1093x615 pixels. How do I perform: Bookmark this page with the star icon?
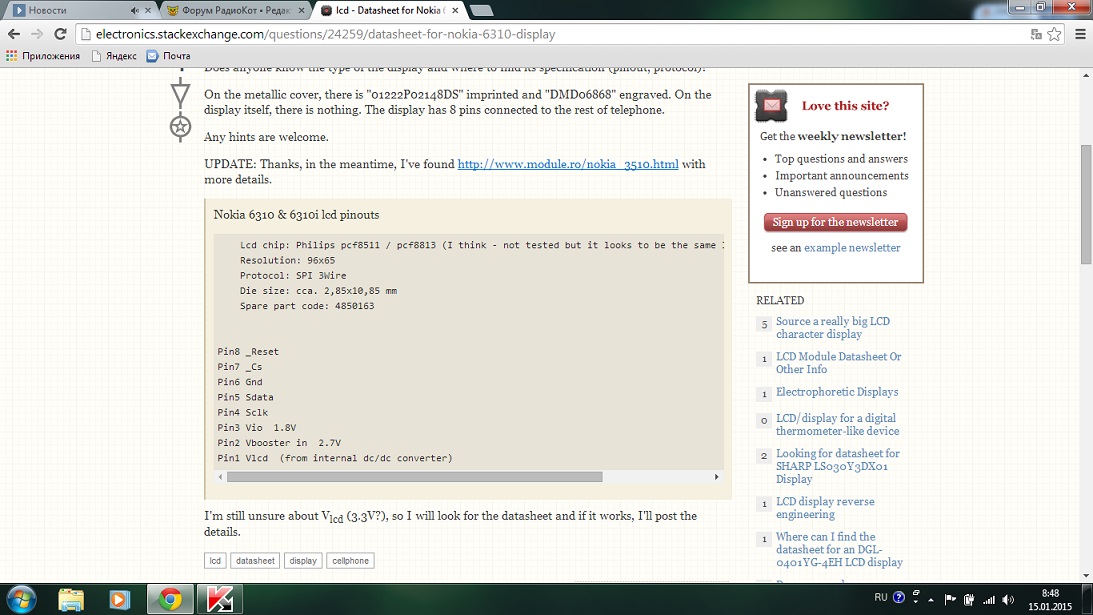point(1055,34)
